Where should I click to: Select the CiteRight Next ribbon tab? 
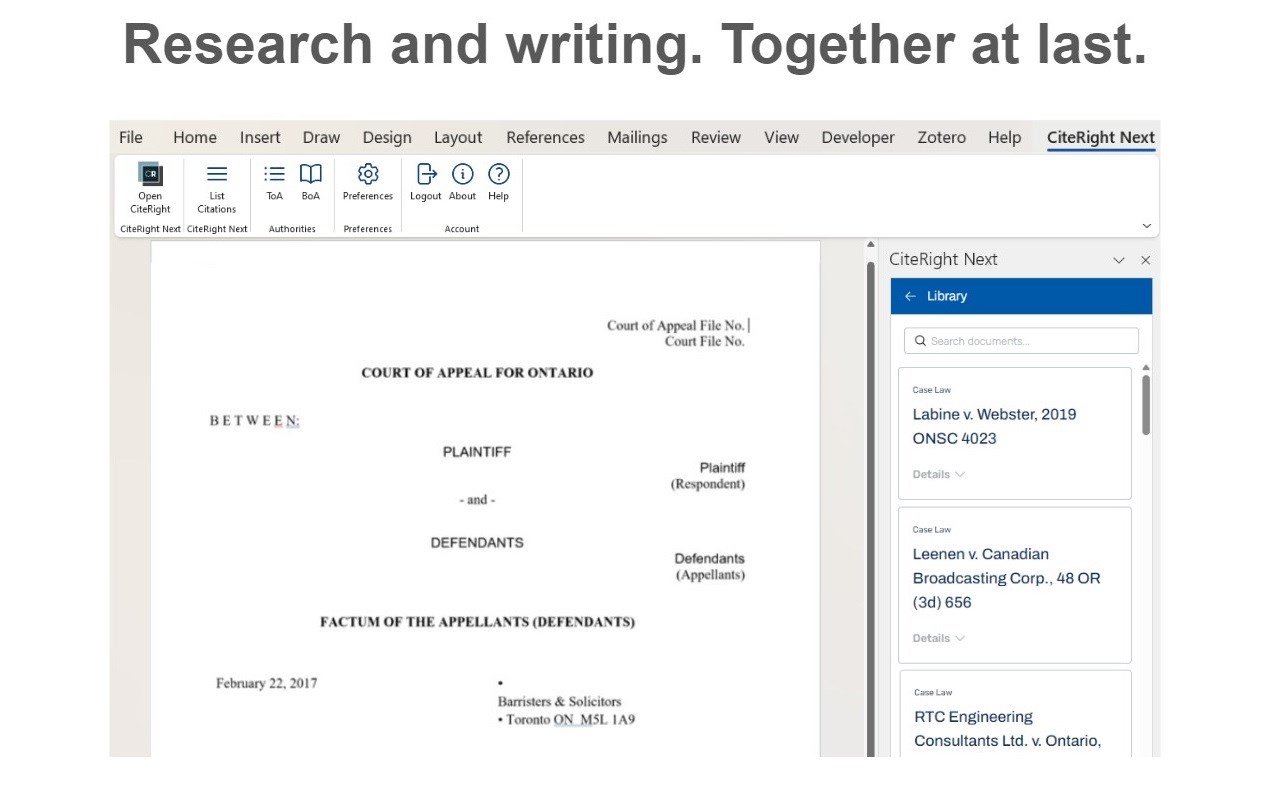point(1101,138)
